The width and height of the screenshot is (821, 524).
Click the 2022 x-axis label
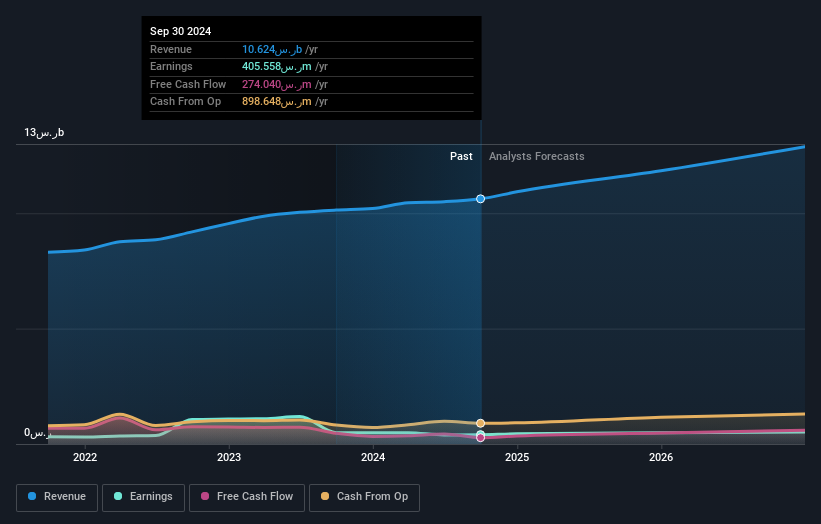click(85, 458)
